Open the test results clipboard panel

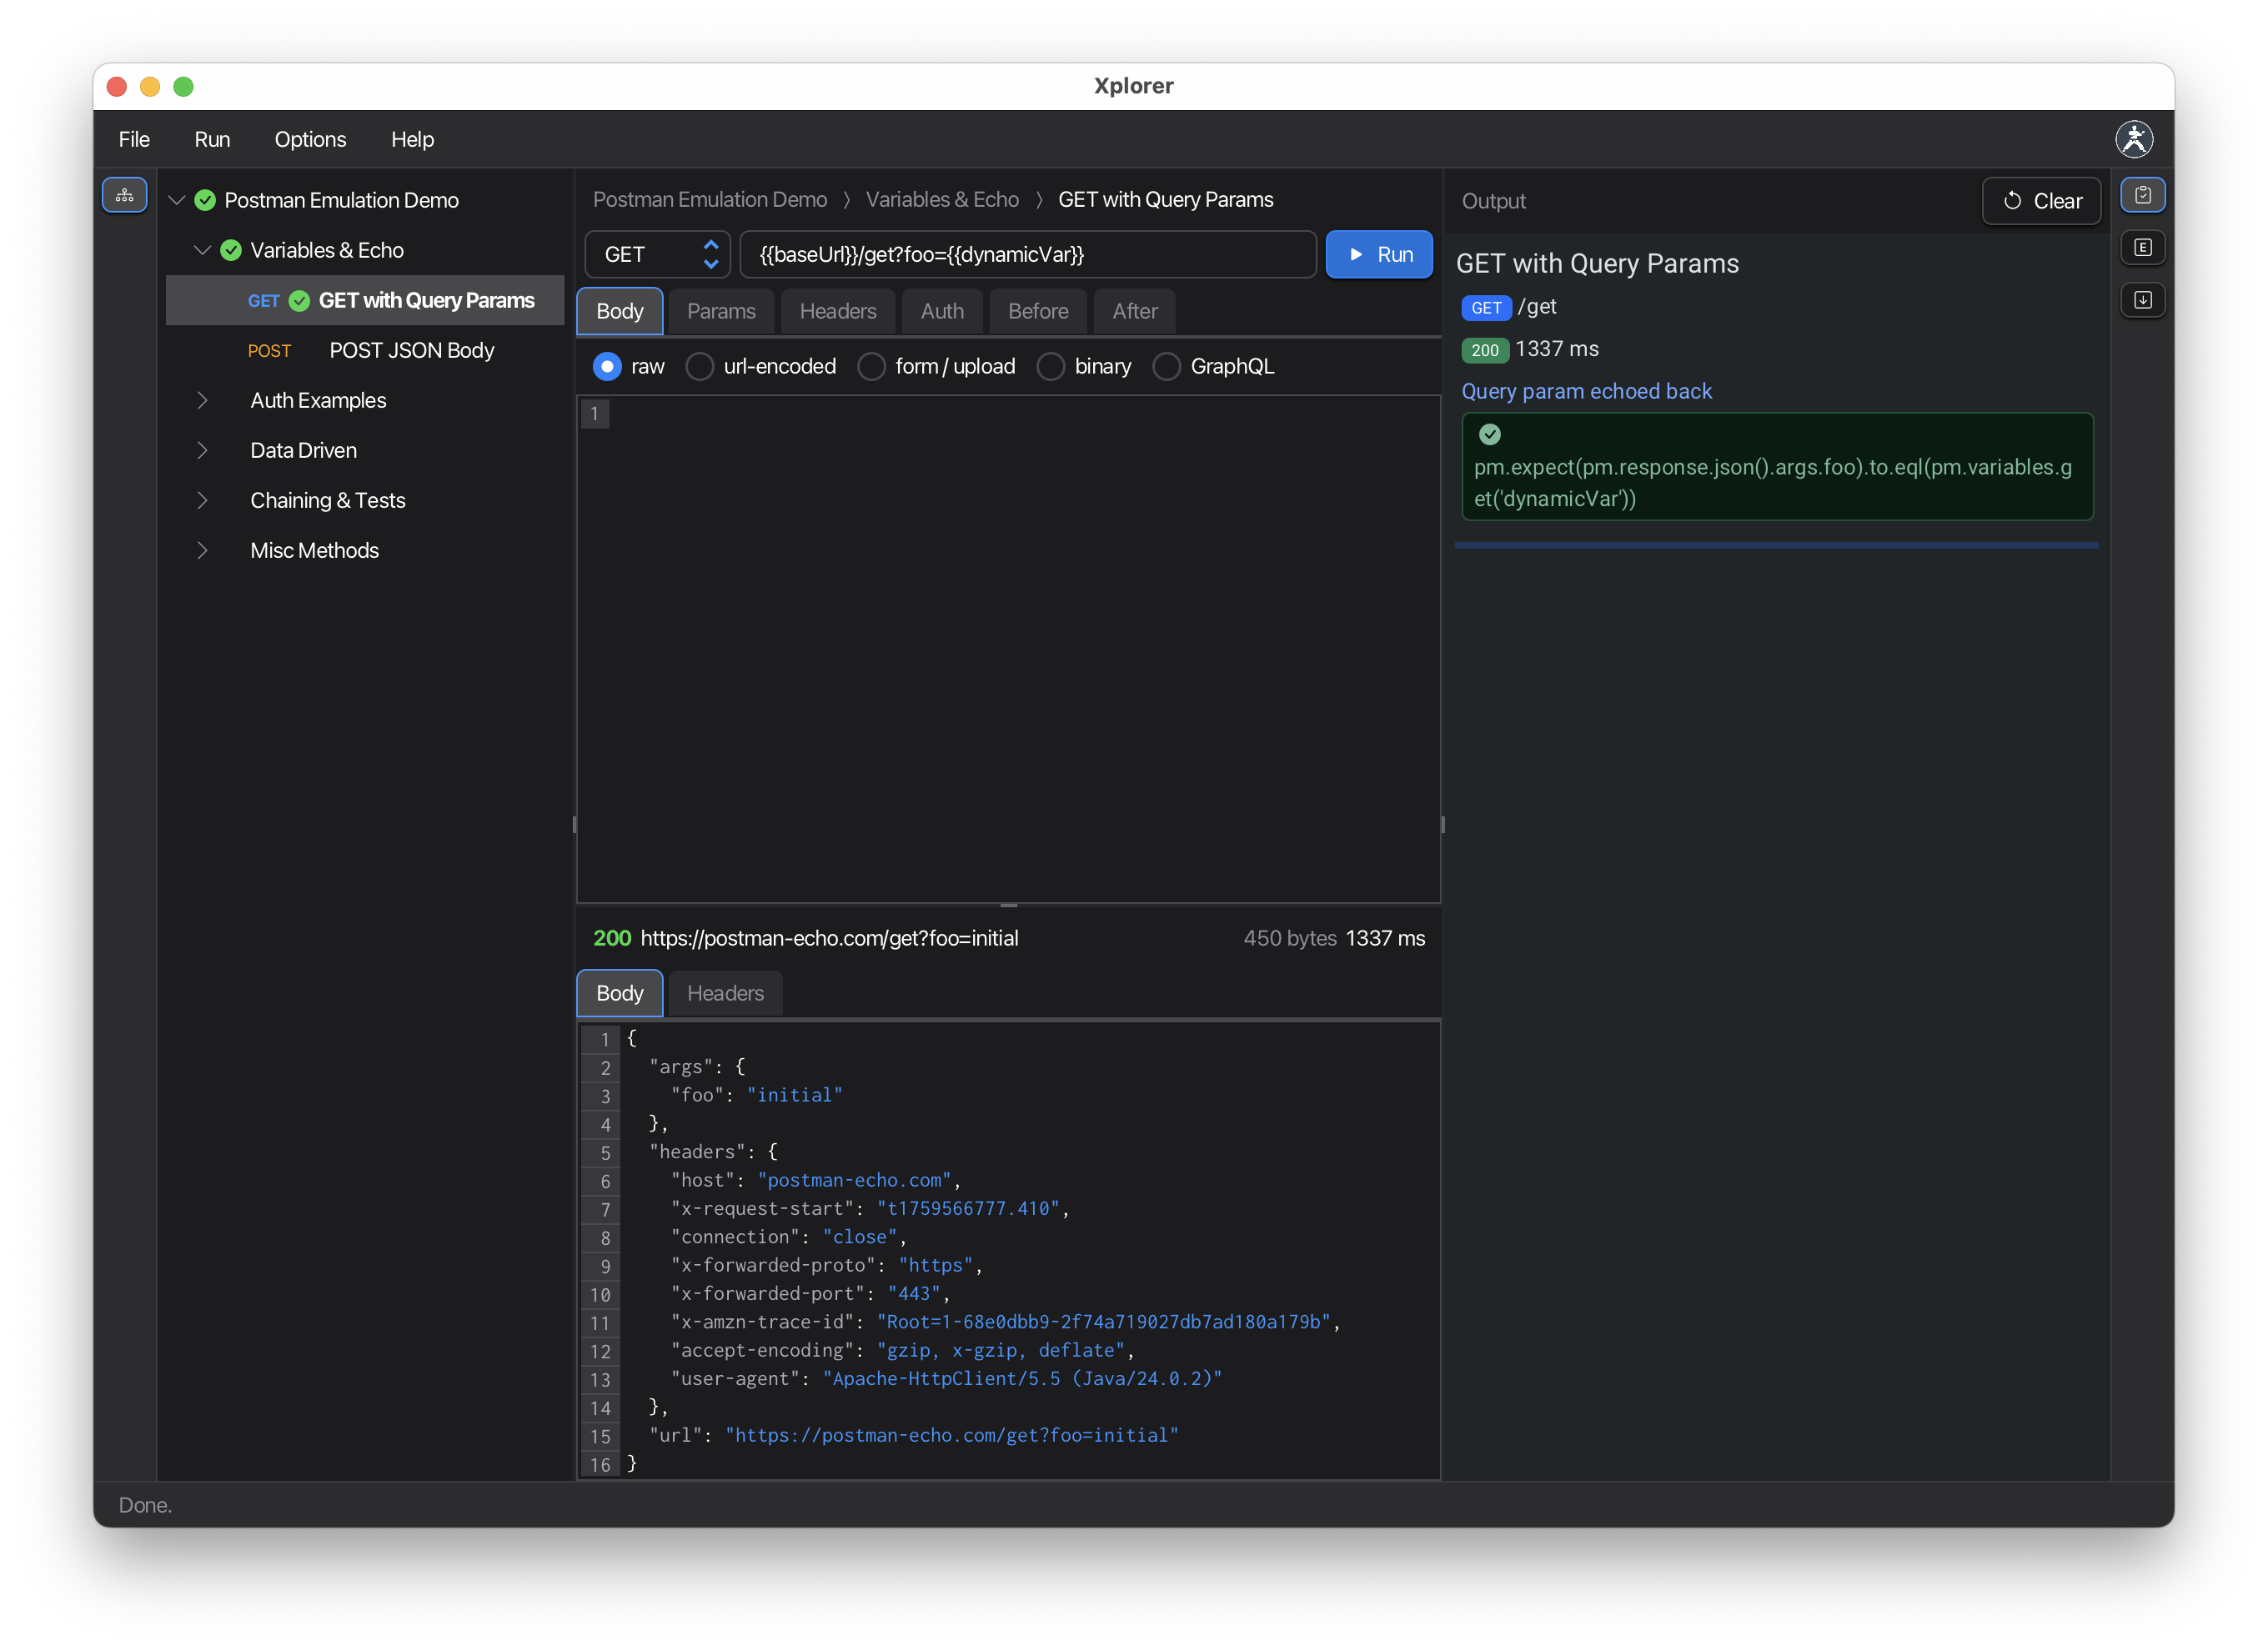tap(2143, 195)
